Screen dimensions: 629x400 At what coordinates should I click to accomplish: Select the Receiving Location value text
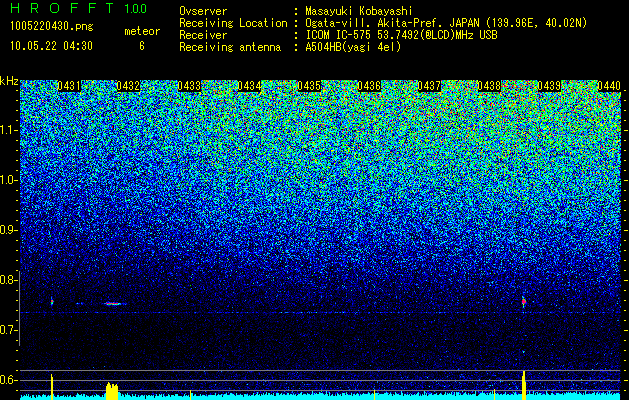(446, 23)
